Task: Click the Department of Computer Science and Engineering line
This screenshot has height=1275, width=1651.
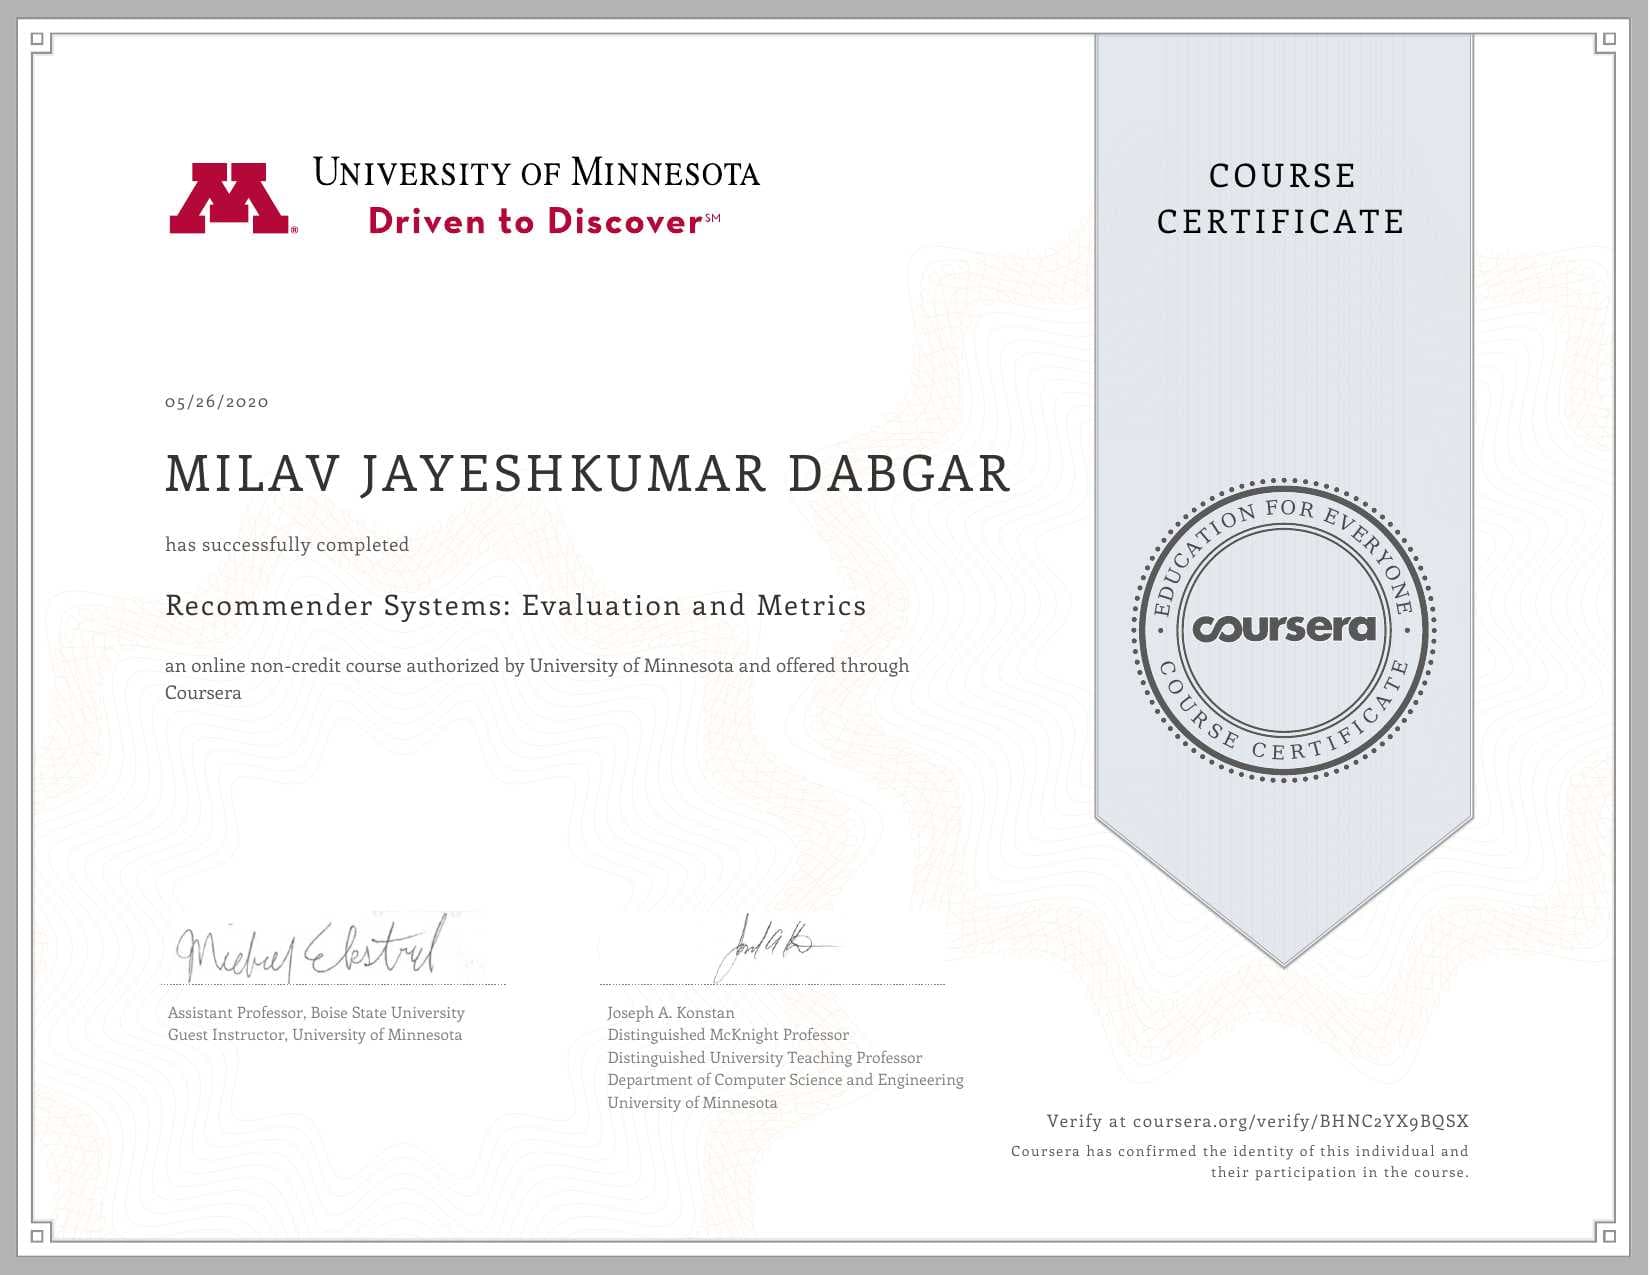Action: pyautogui.click(x=785, y=1080)
